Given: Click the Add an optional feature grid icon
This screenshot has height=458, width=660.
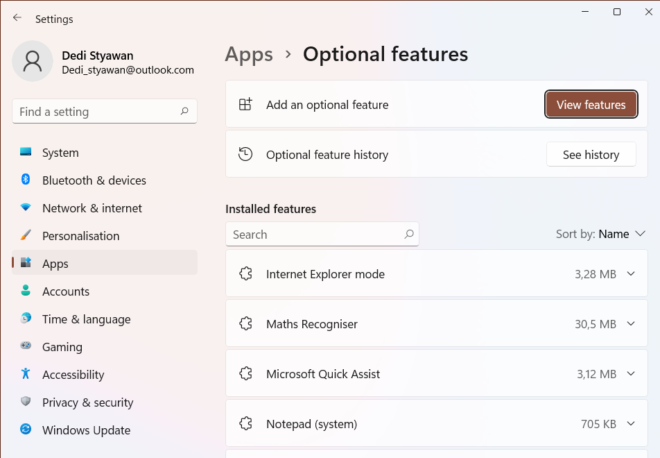Looking at the screenshot, I should coord(245,104).
